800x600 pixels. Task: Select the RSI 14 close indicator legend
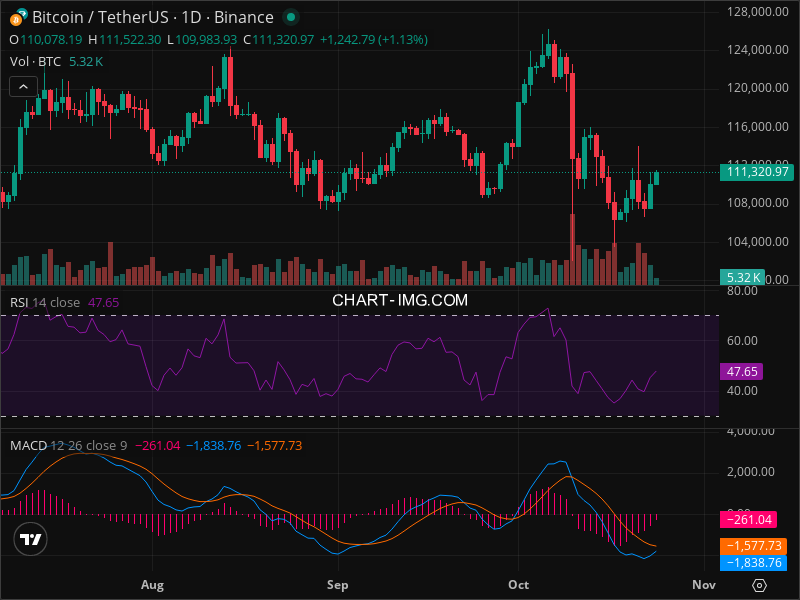point(45,302)
